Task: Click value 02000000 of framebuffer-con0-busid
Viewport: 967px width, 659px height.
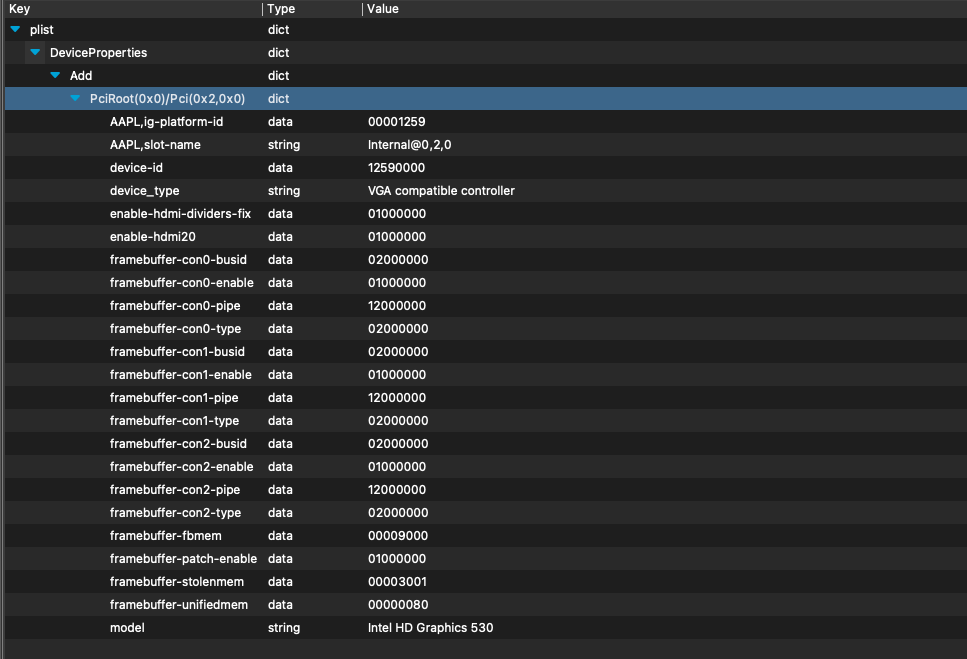Action: click(398, 260)
